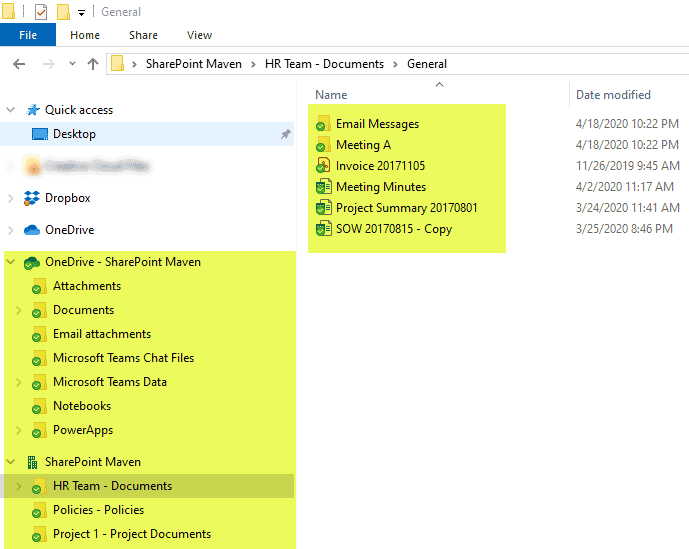Viewport: 689px width, 549px height.
Task: Open dropdown chevron before SharePoint Maven breadcrumb
Action: click(134, 64)
